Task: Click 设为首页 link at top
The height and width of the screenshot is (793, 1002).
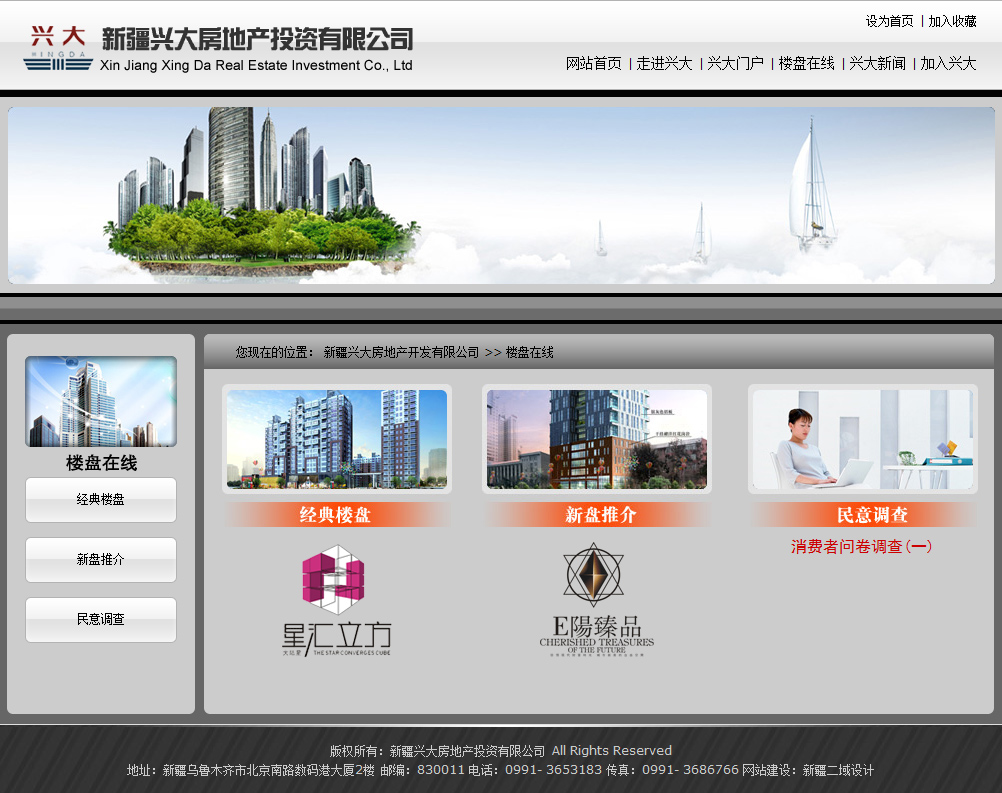Action: [889, 21]
